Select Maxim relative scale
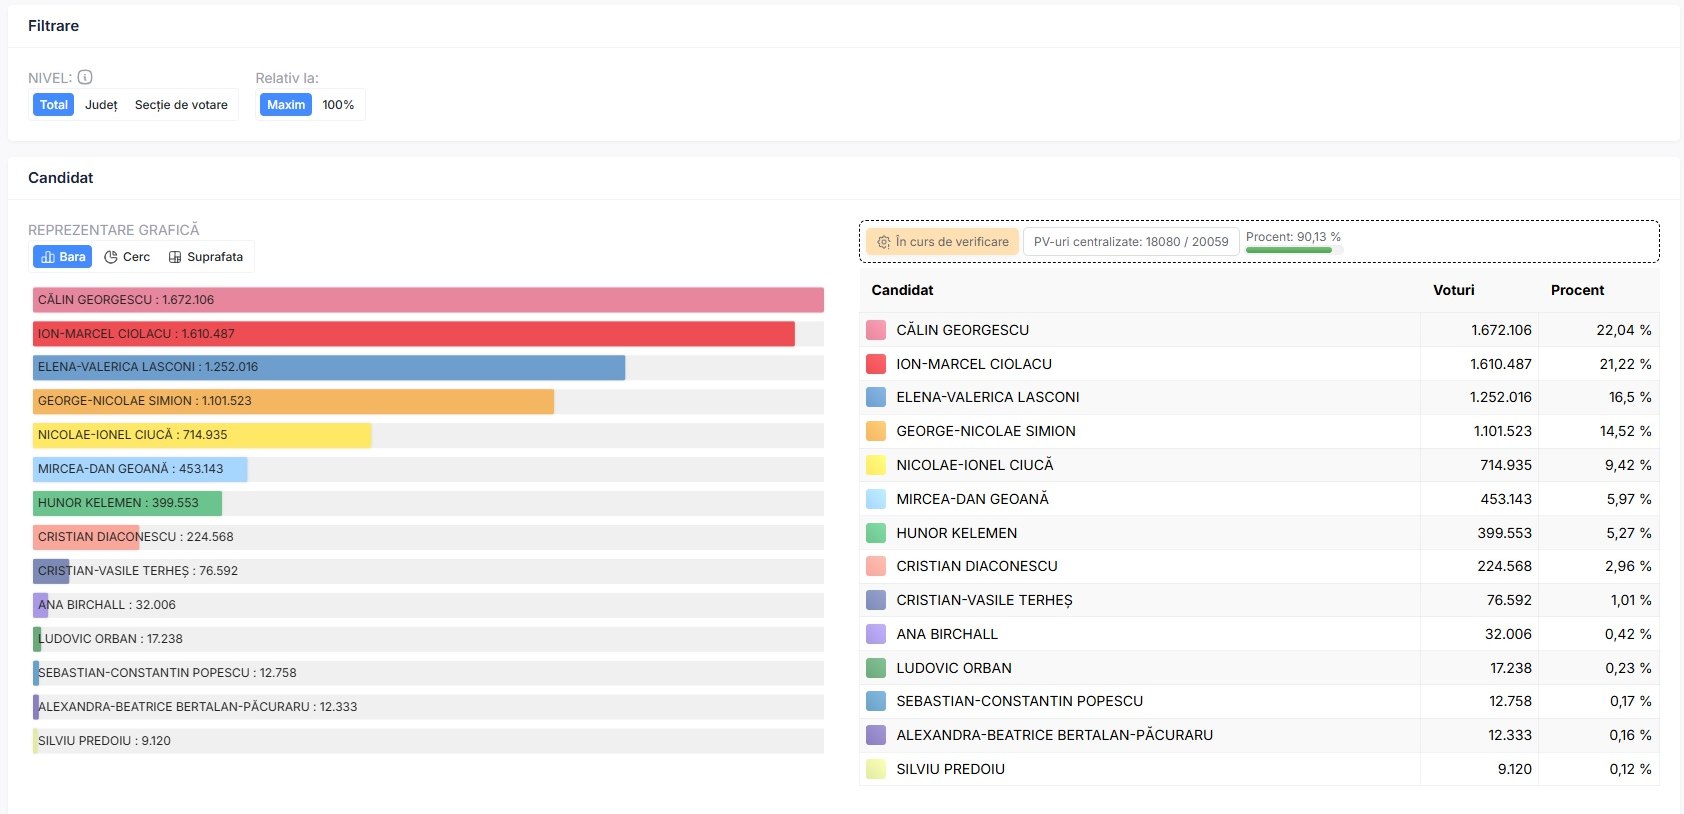 coord(286,105)
